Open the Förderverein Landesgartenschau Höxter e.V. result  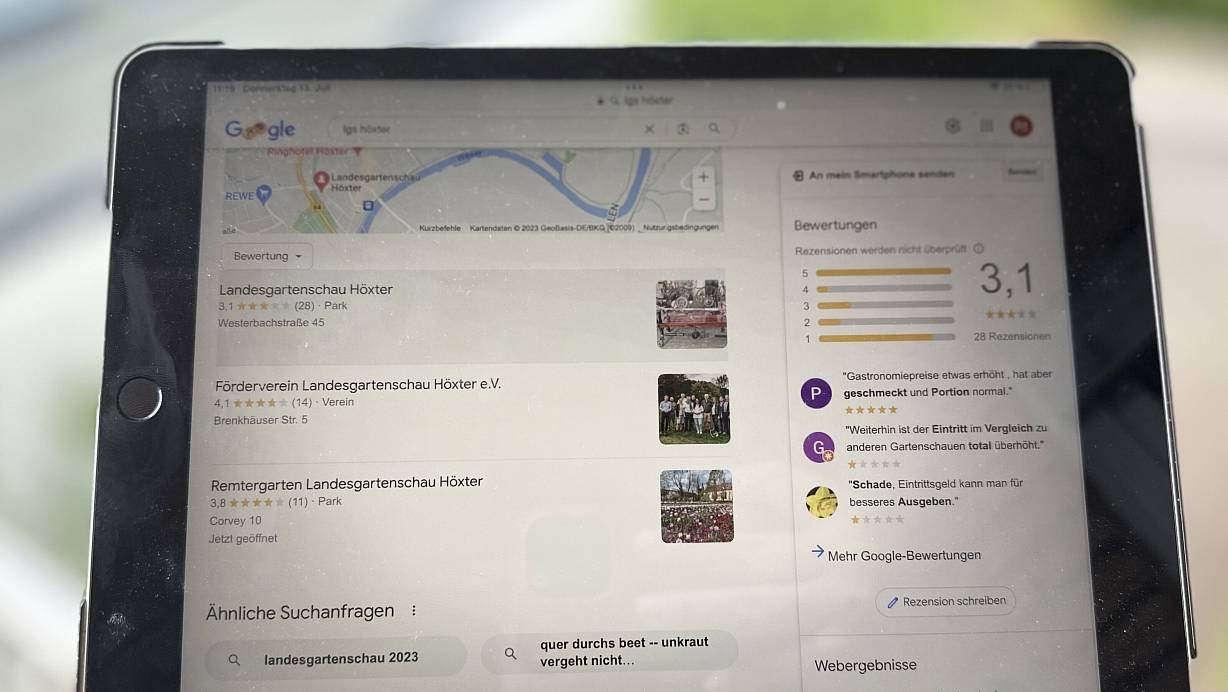tap(470, 408)
